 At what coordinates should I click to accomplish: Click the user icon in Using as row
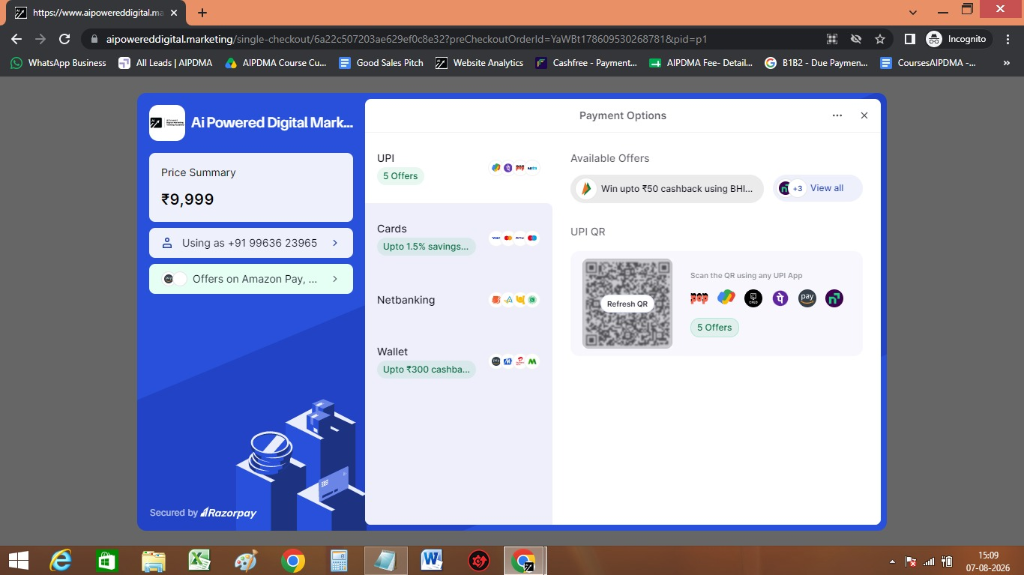tap(167, 243)
